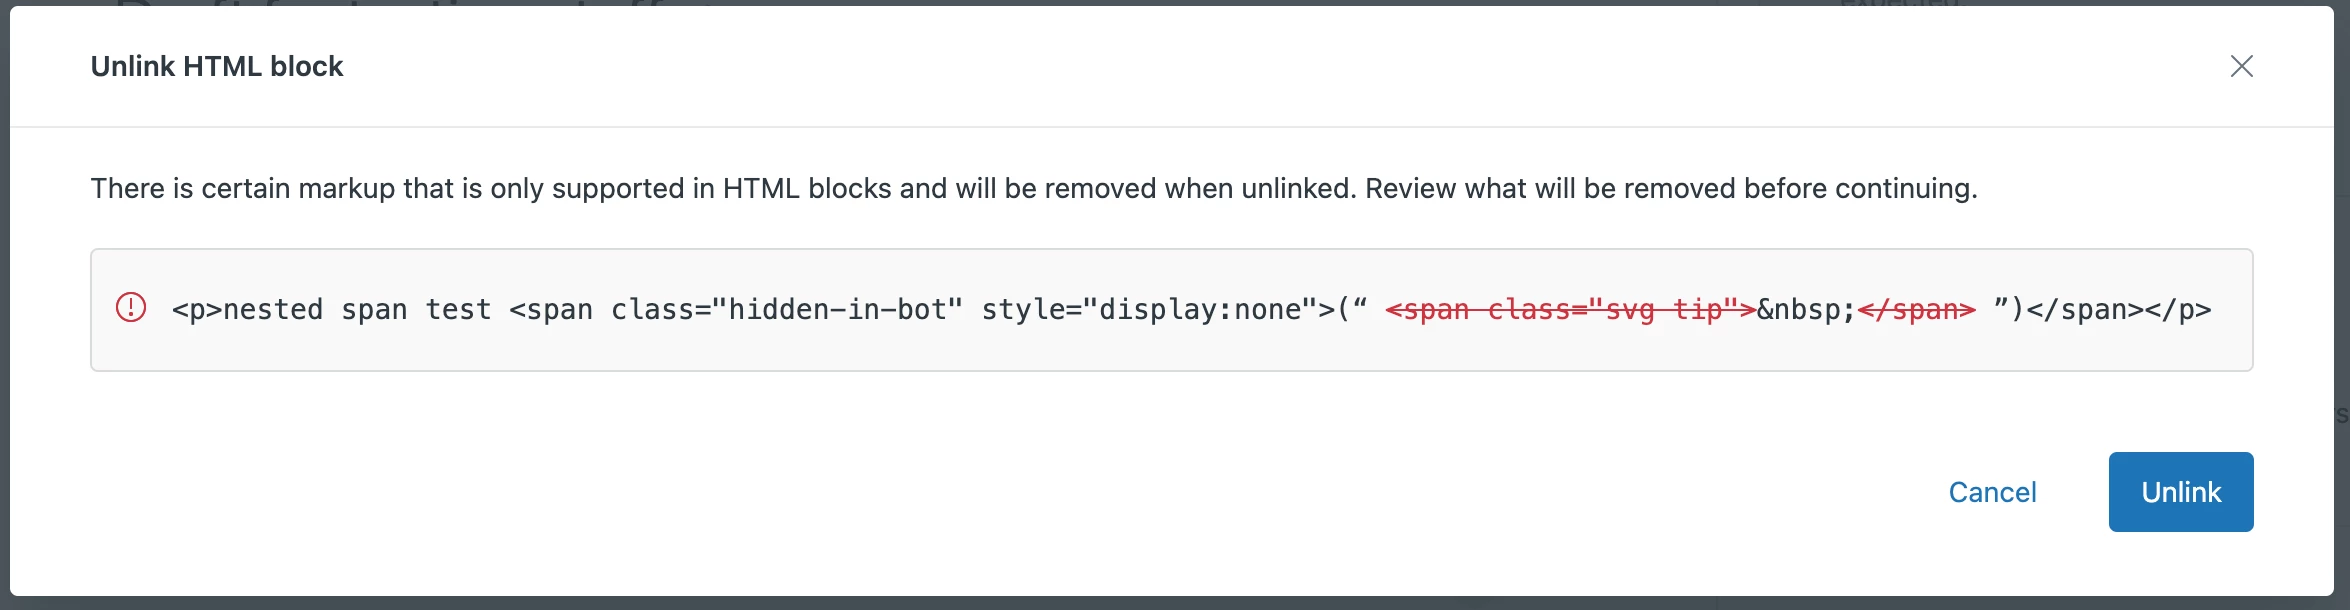The image size is (2350, 610).
Task: Click the struck-through <span class="svg-tip"> markup
Action: (1570, 310)
